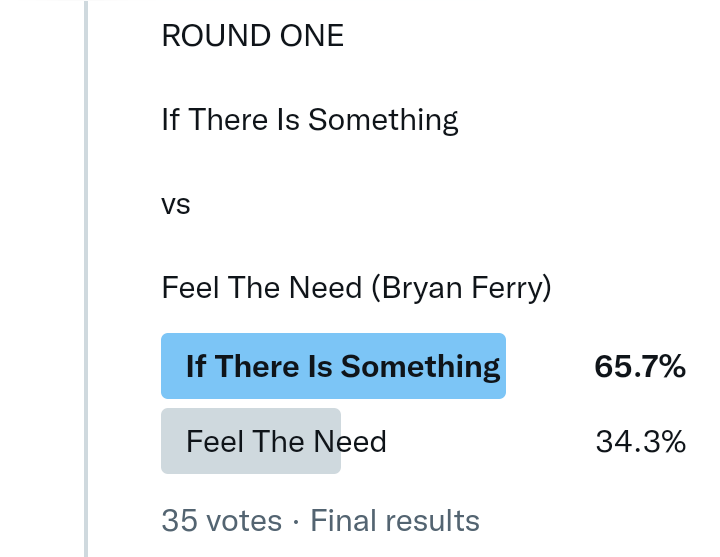Image resolution: width=720 pixels, height=557 pixels.
Task: Click the vs text in the post
Action: [175, 205]
